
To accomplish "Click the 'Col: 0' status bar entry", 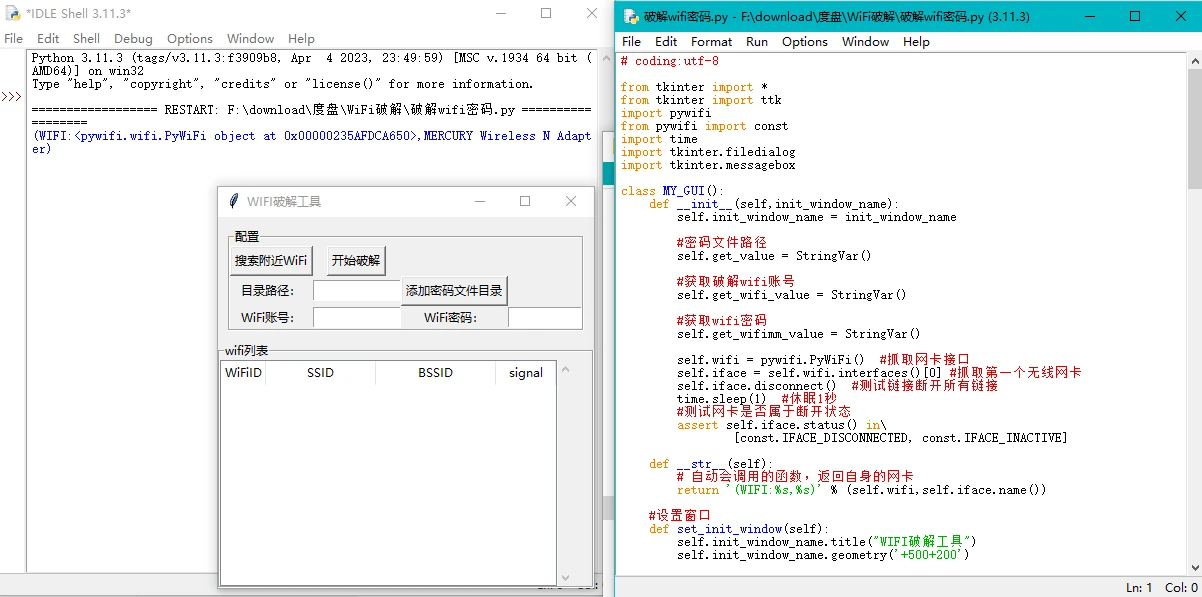I will [1181, 588].
